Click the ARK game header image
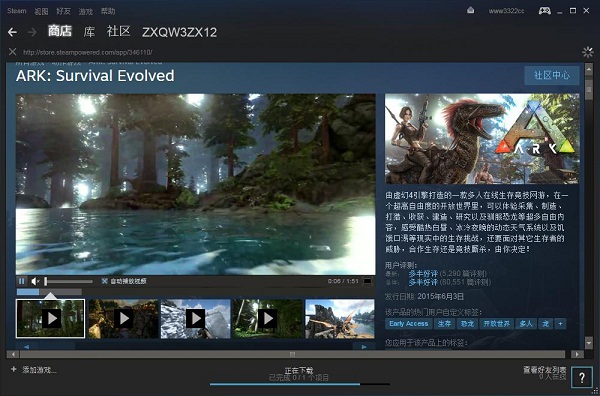Viewport: 600px width, 396px height. click(x=482, y=139)
